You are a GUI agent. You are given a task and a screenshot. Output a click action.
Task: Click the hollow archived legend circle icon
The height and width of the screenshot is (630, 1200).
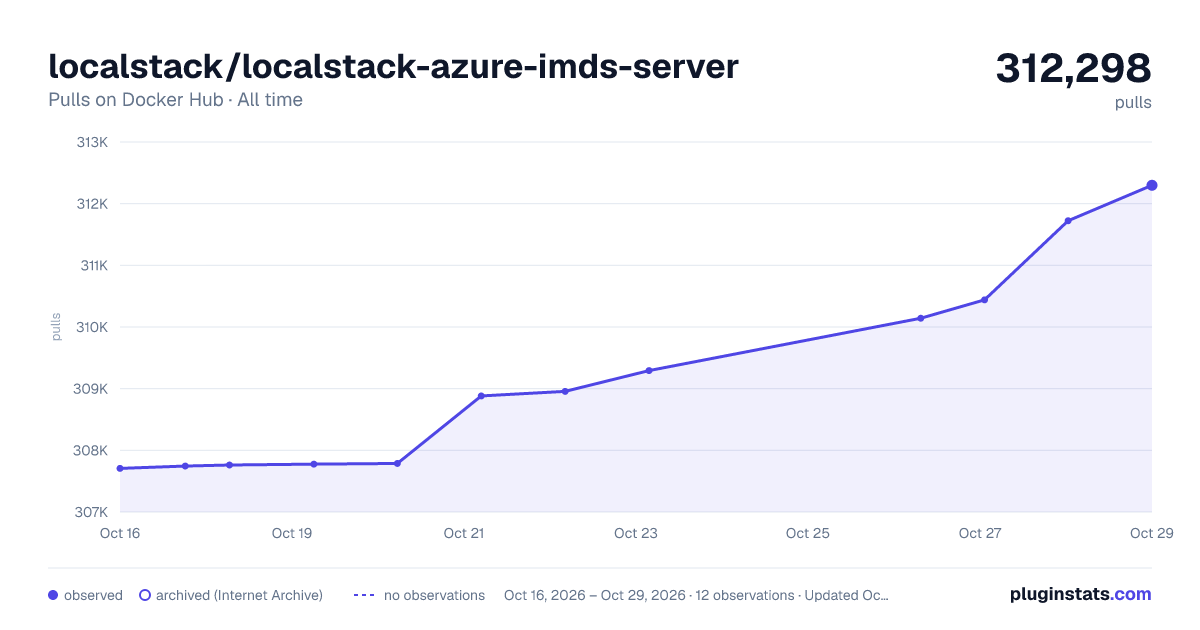coord(145,595)
